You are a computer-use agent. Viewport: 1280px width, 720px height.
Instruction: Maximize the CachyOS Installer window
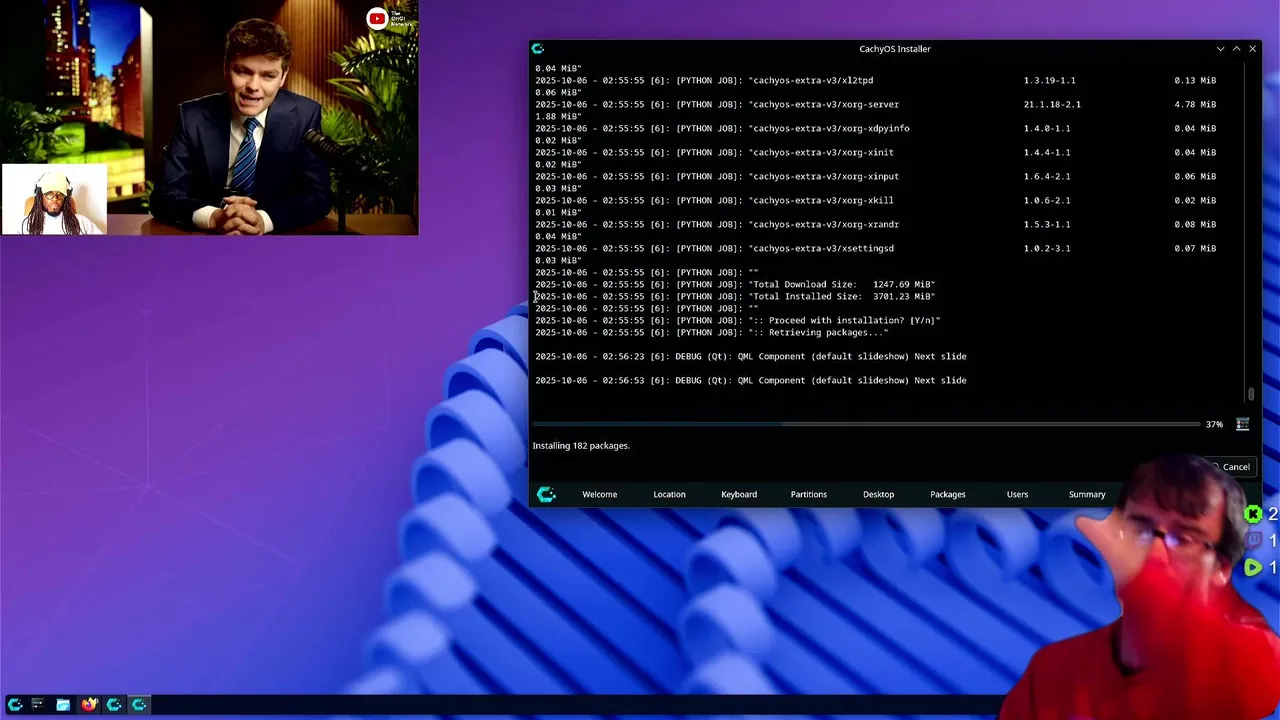(x=1236, y=48)
